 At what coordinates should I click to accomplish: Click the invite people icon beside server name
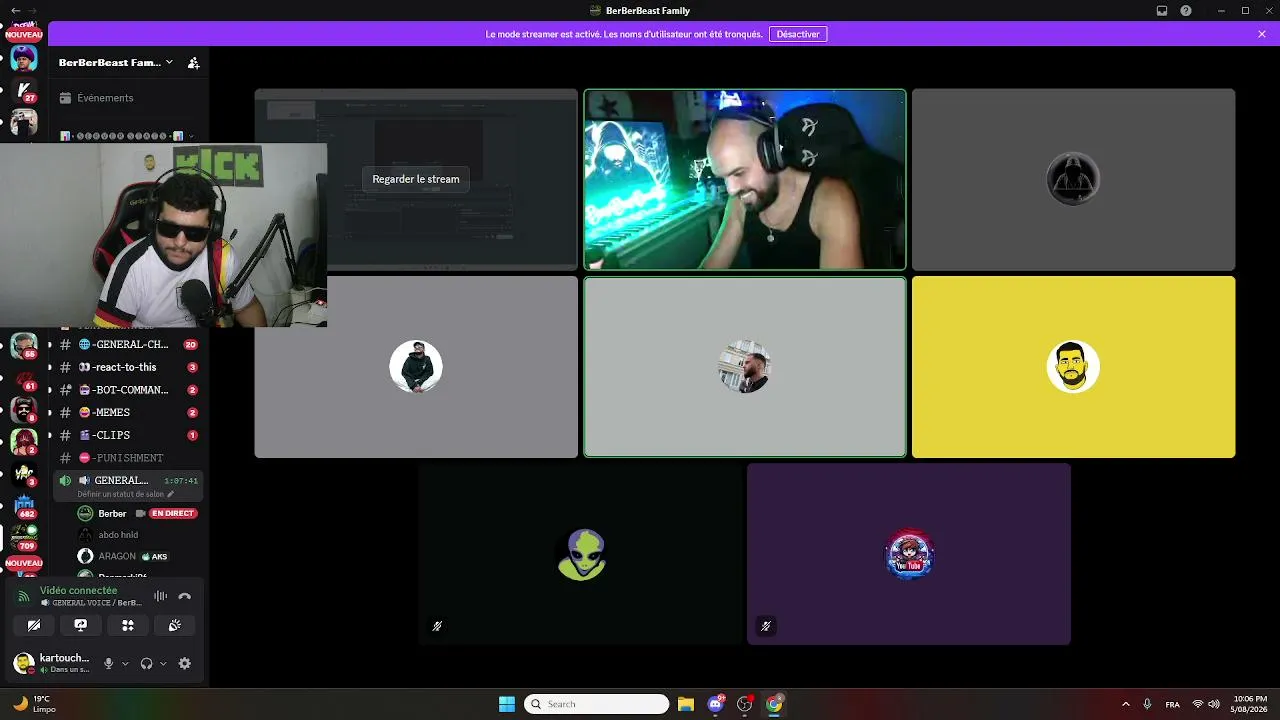pyautogui.click(x=194, y=63)
